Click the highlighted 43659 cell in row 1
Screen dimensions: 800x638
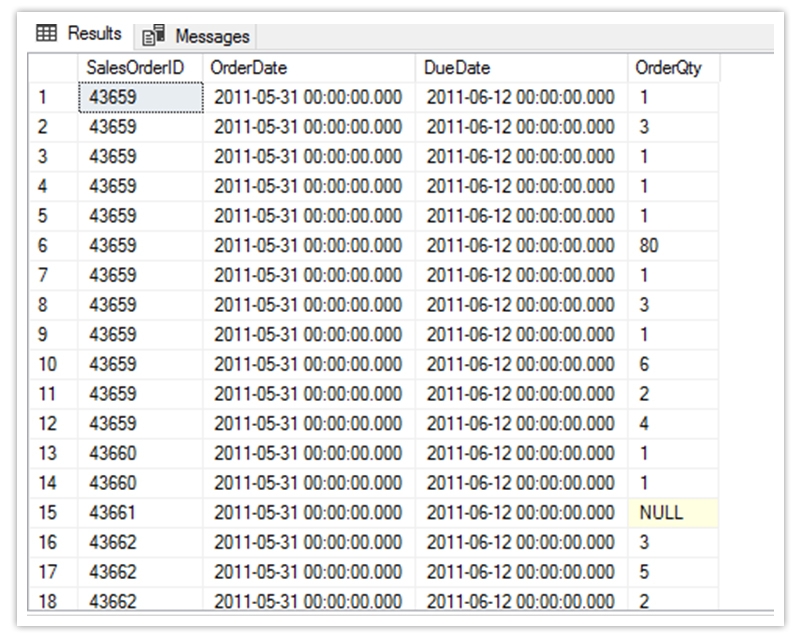tap(140, 97)
